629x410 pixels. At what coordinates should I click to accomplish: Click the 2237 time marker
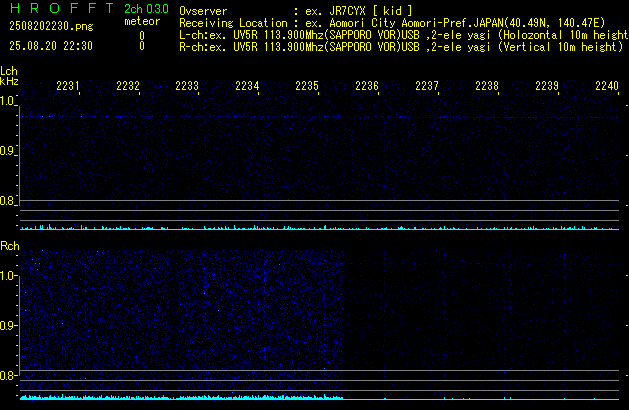click(x=427, y=86)
